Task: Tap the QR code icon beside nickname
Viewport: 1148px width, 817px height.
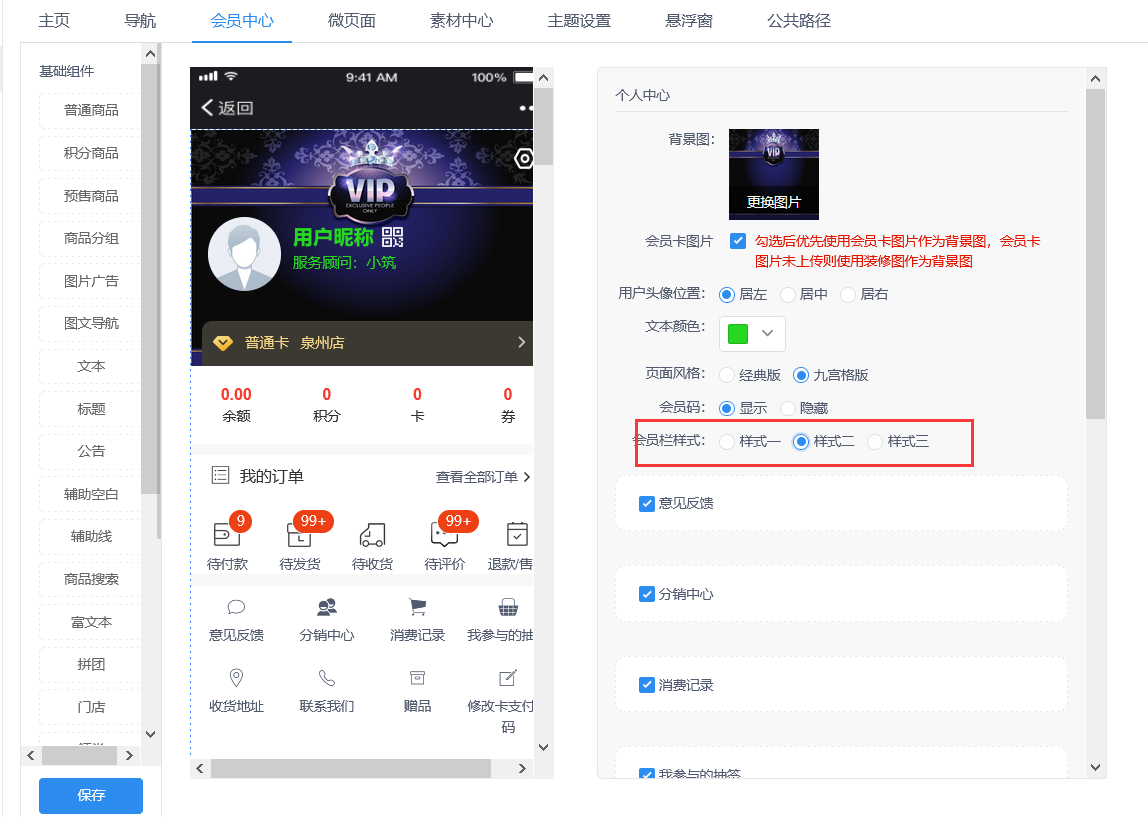Action: (392, 237)
